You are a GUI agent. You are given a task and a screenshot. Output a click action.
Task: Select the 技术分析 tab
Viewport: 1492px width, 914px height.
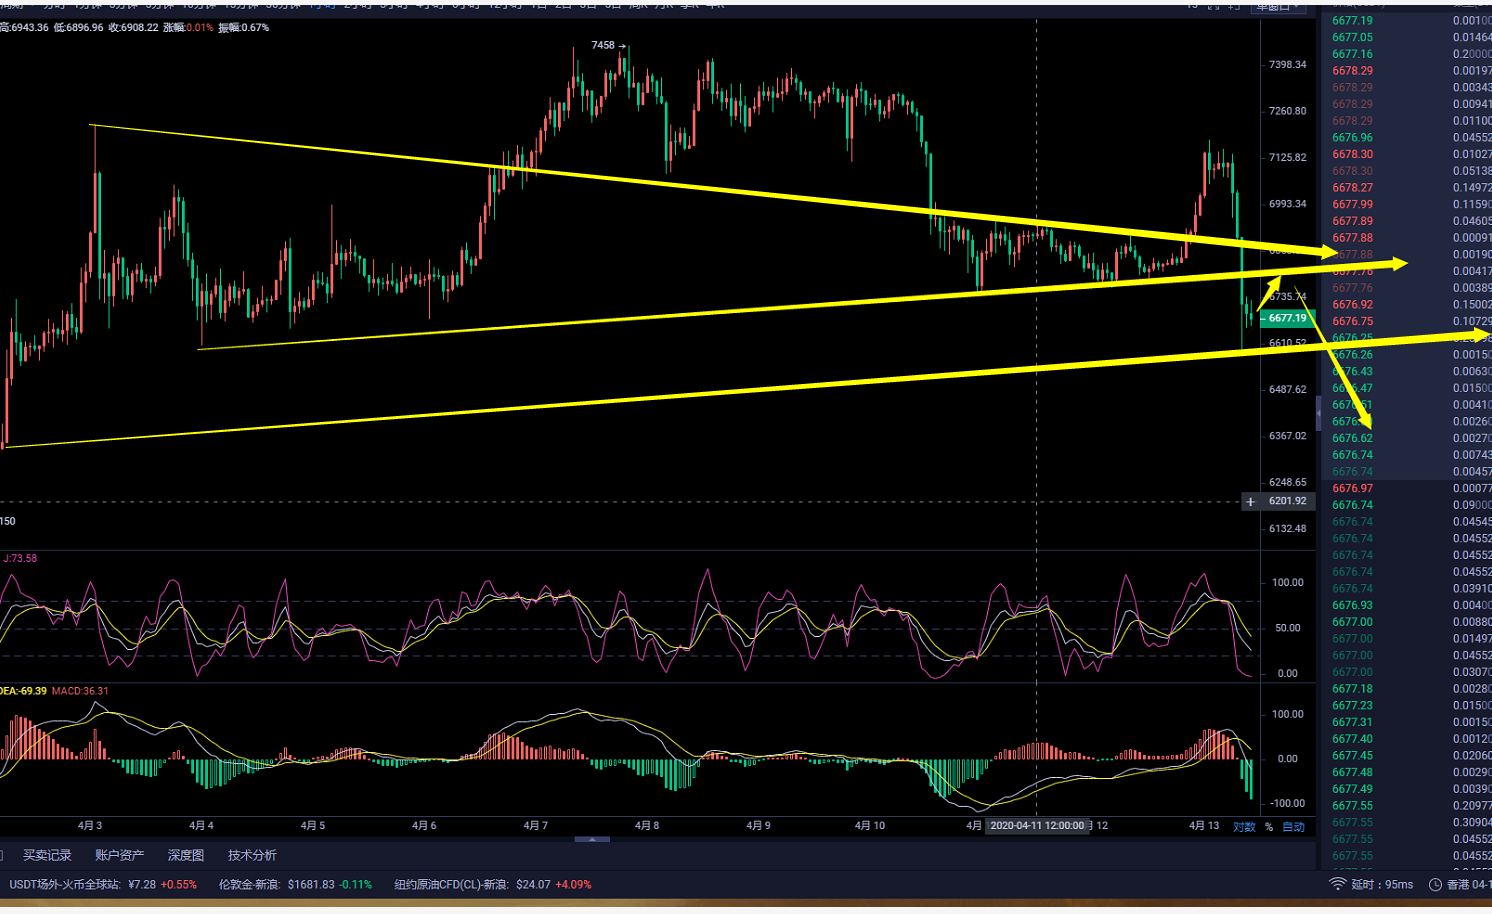click(252, 855)
